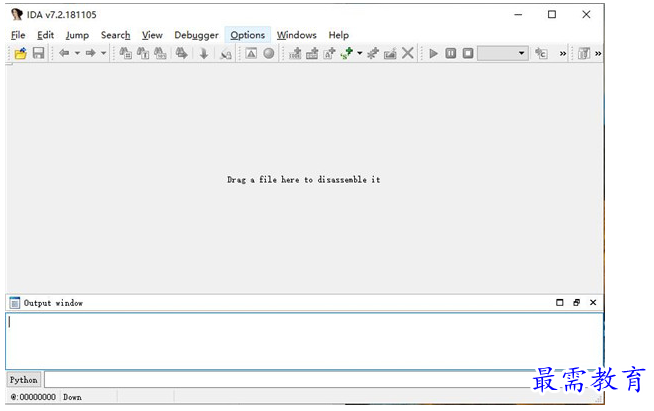This screenshot has width=654, height=411.
Task: Click the first binoculars search icon
Action: tap(125, 53)
